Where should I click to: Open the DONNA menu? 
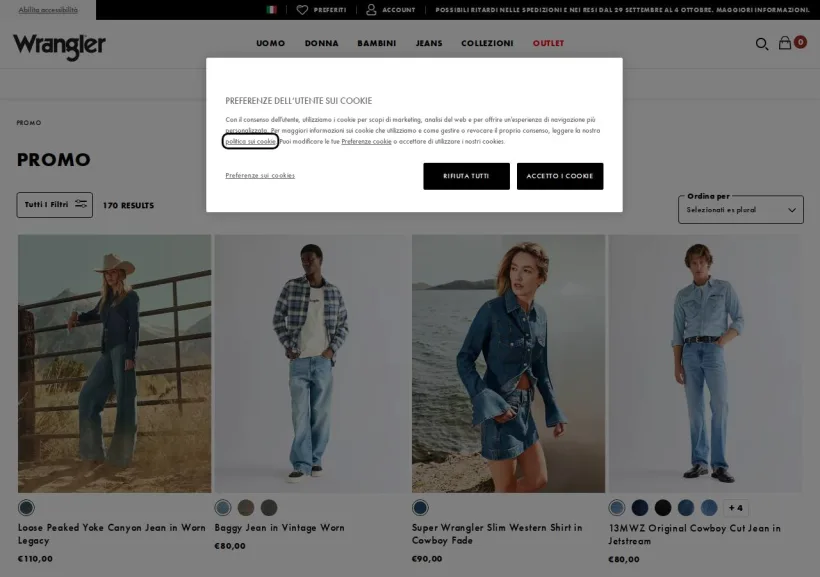click(x=321, y=43)
